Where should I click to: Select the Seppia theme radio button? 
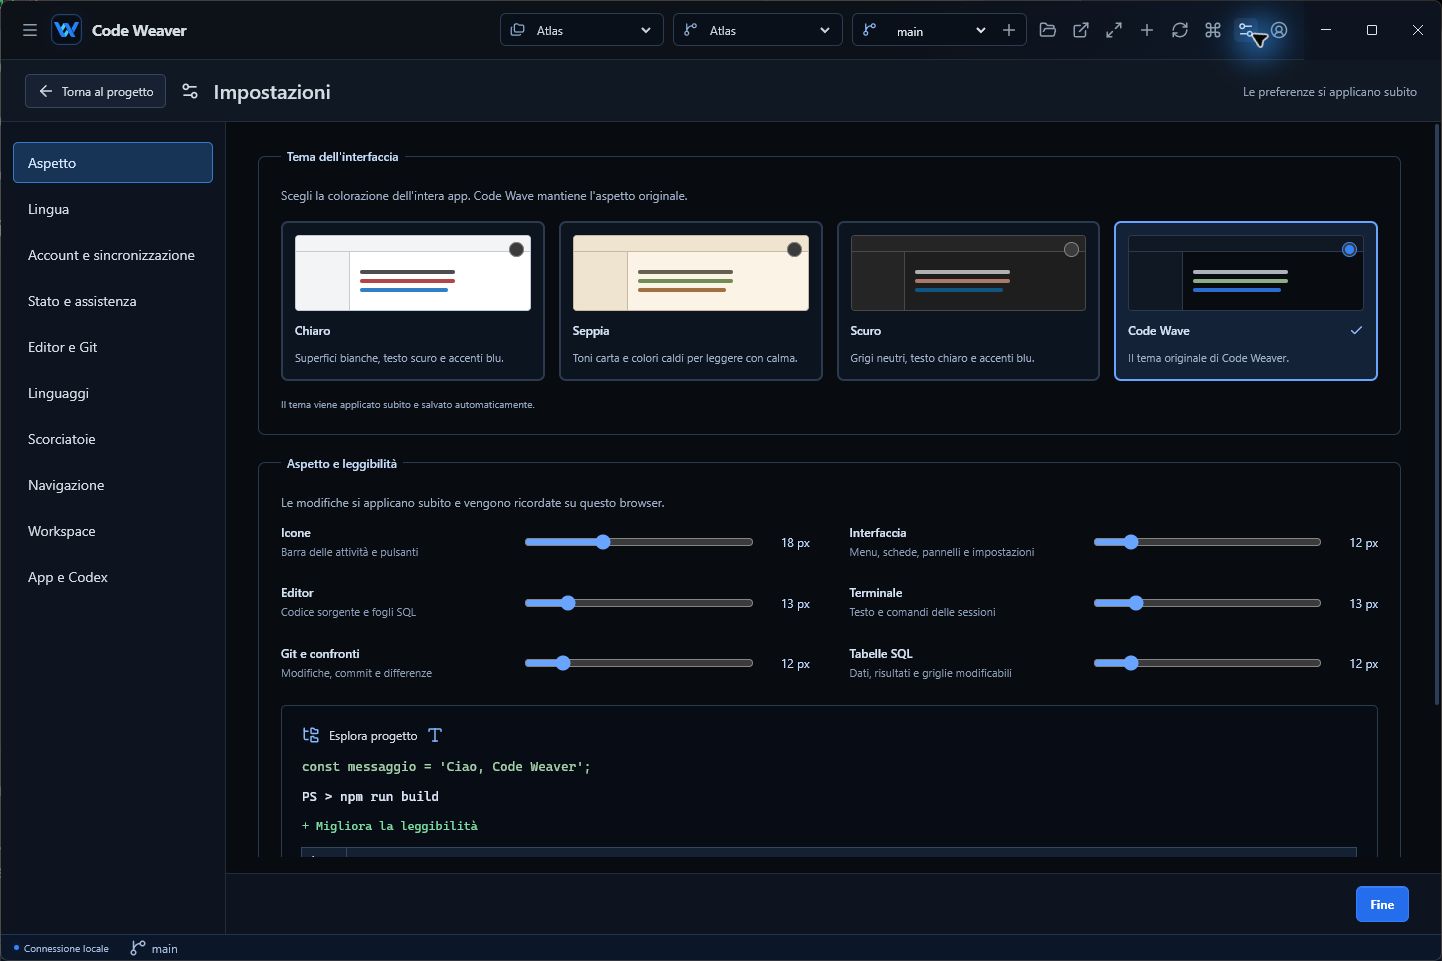[x=794, y=249]
